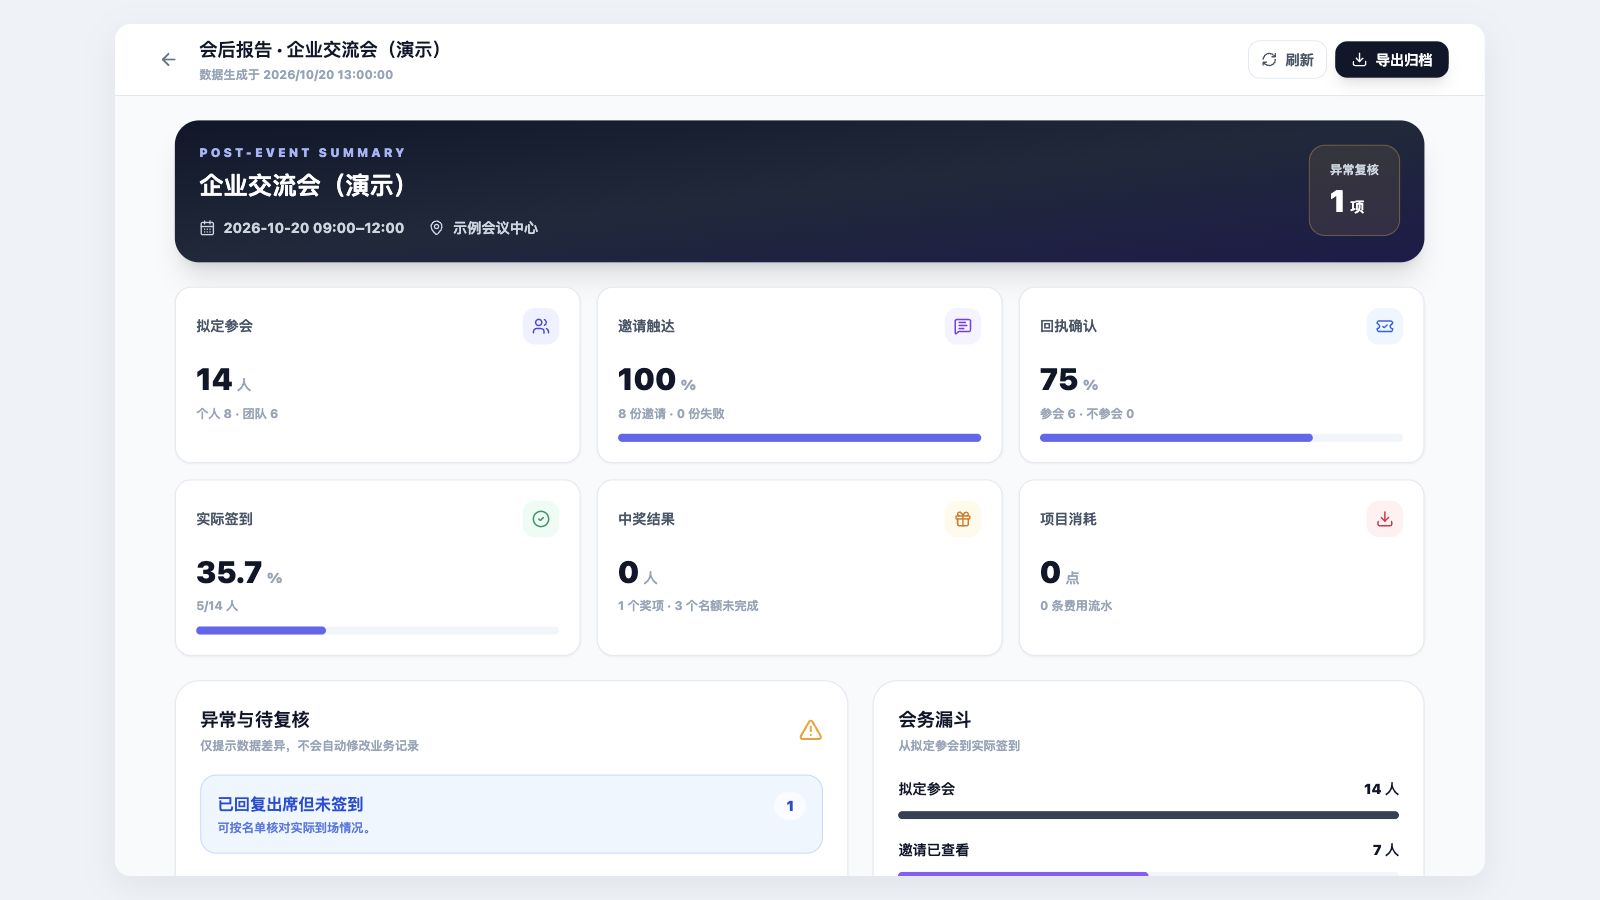This screenshot has height=900, width=1600.
Task: Click the note 仅提示数据差异，不会自动修改业务记录
Action: (309, 746)
